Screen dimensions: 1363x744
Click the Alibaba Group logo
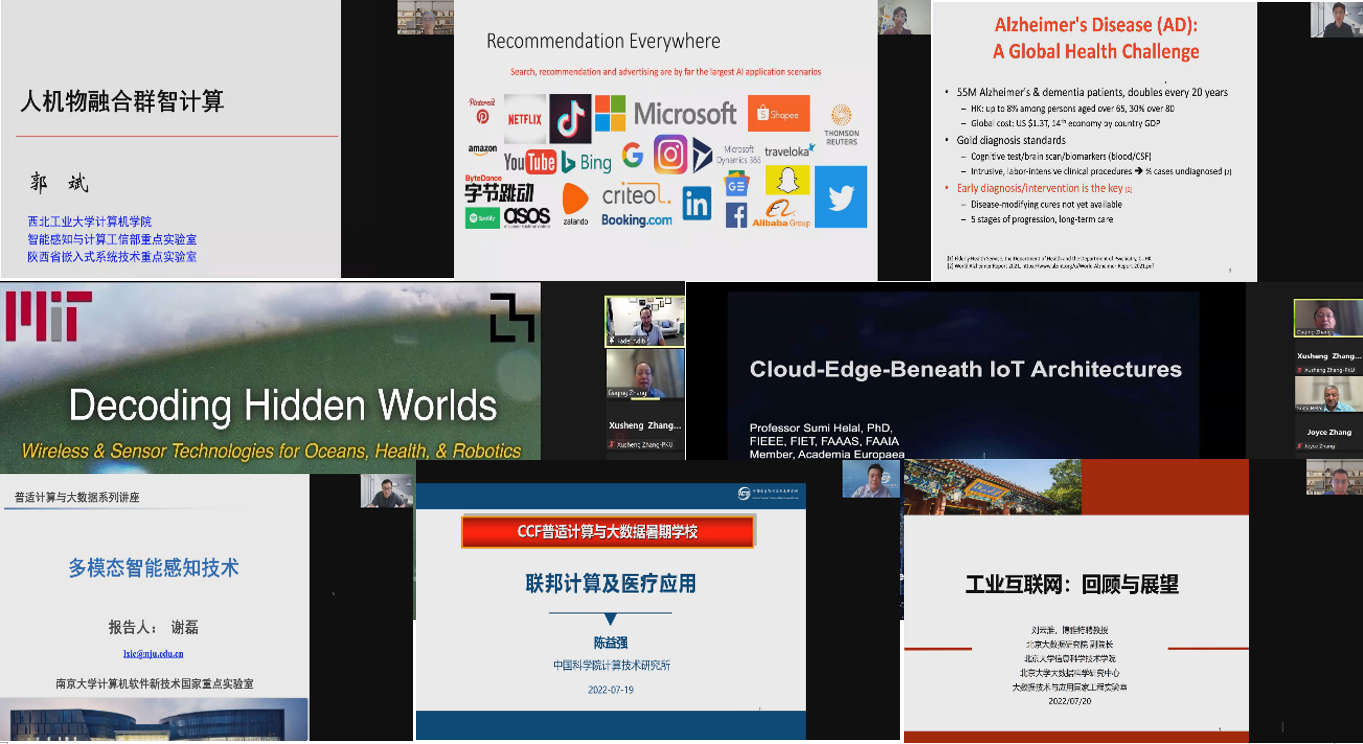pyautogui.click(x=781, y=213)
